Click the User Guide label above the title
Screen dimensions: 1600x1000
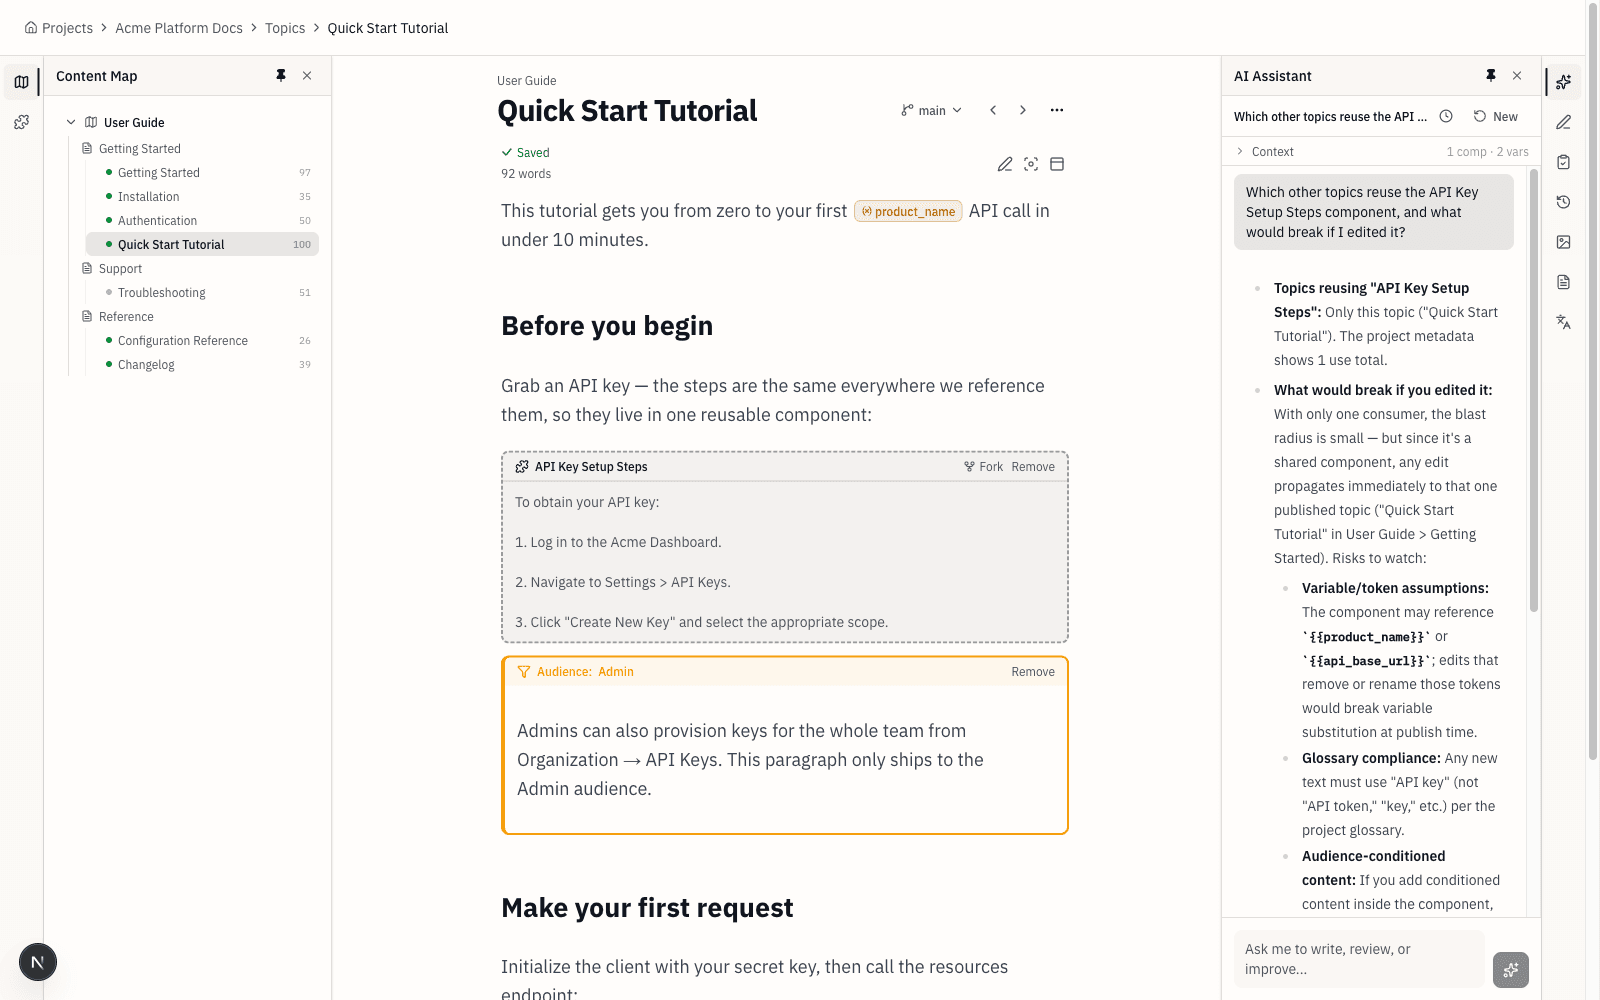pyautogui.click(x=527, y=81)
